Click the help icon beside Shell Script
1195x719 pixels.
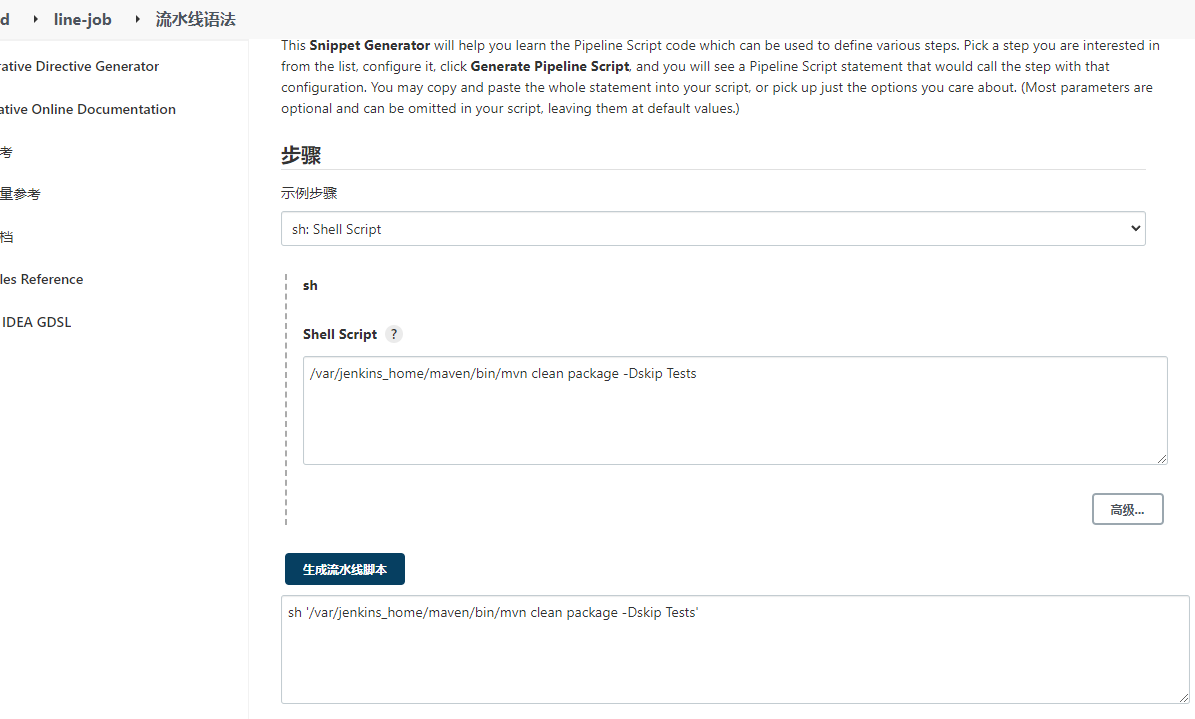pos(394,334)
